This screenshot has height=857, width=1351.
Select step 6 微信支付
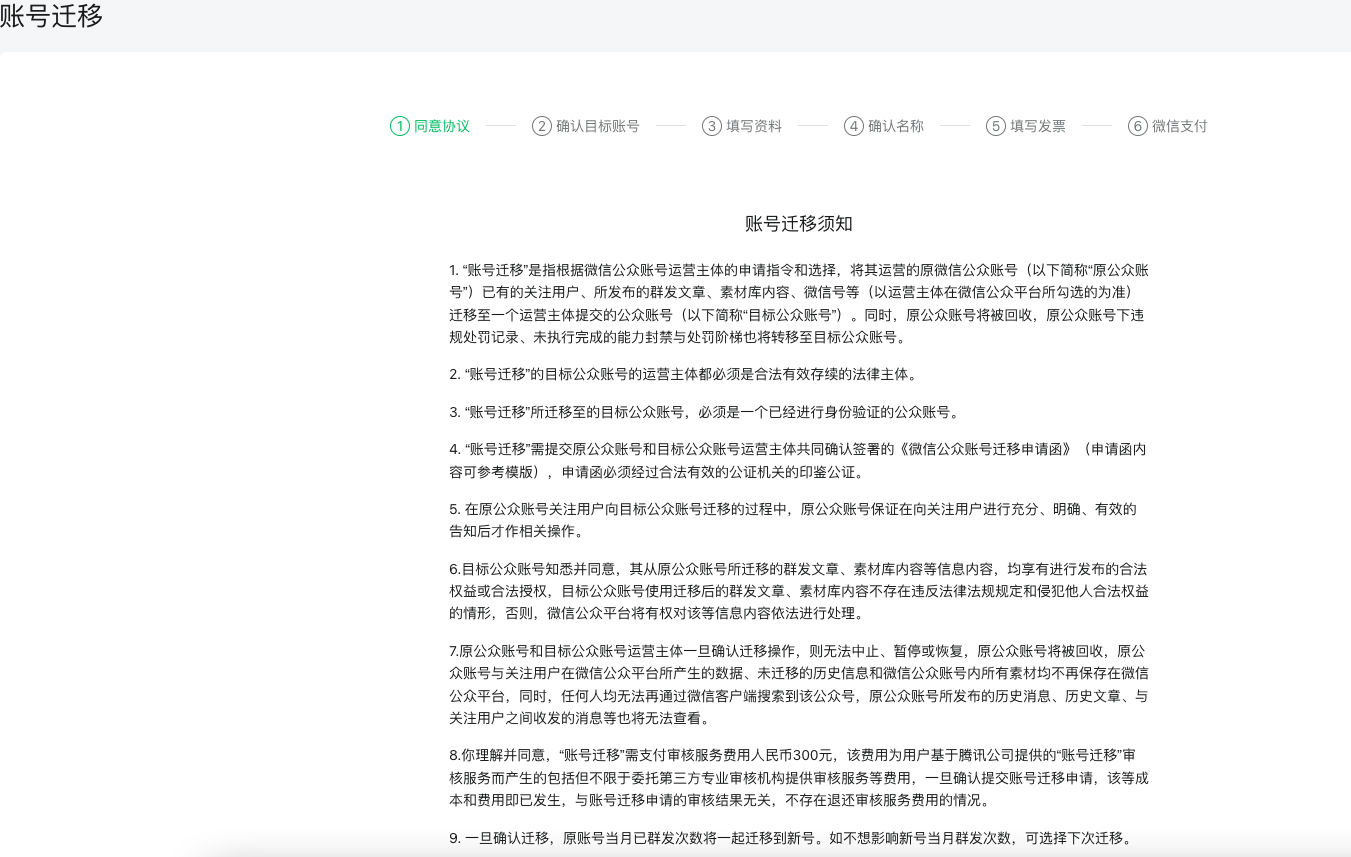coord(1168,126)
